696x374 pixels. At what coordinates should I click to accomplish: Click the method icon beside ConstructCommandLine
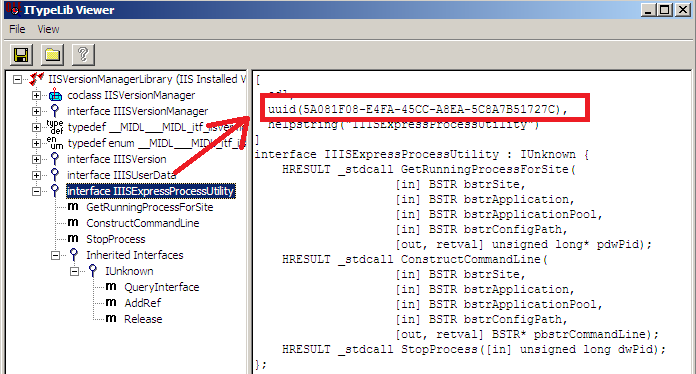(73, 223)
